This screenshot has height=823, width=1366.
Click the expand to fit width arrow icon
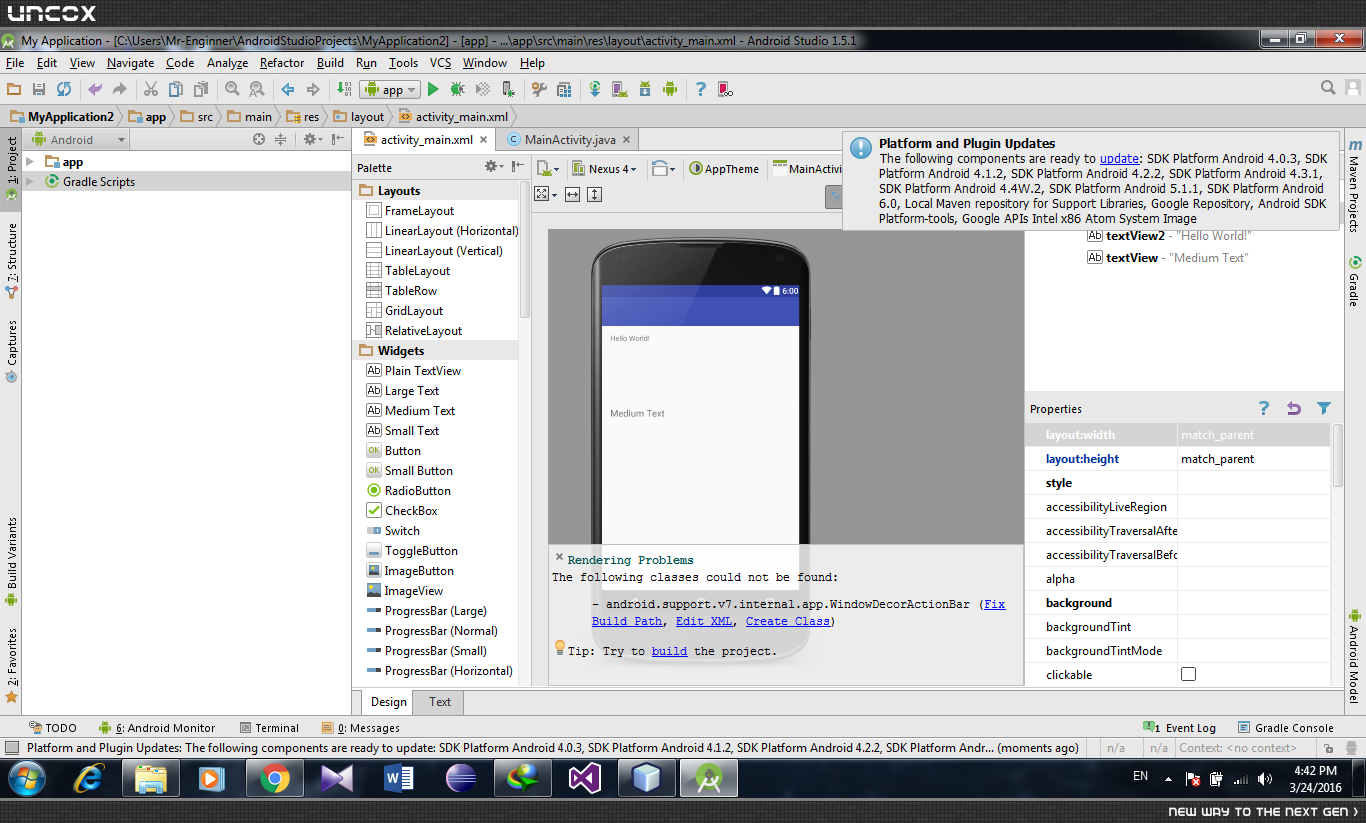tap(572, 194)
